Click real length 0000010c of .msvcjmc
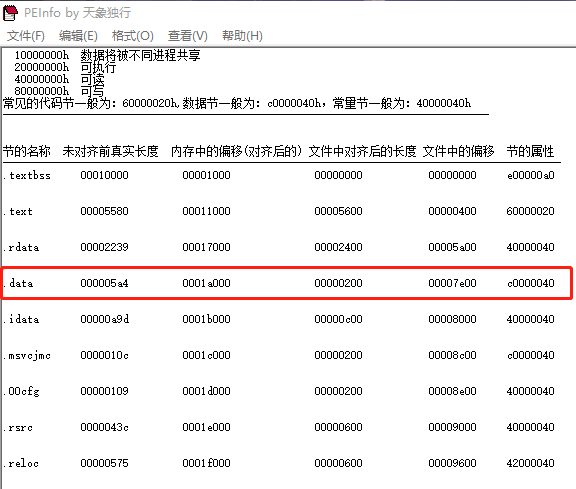The height and width of the screenshot is (489, 576). 104,355
